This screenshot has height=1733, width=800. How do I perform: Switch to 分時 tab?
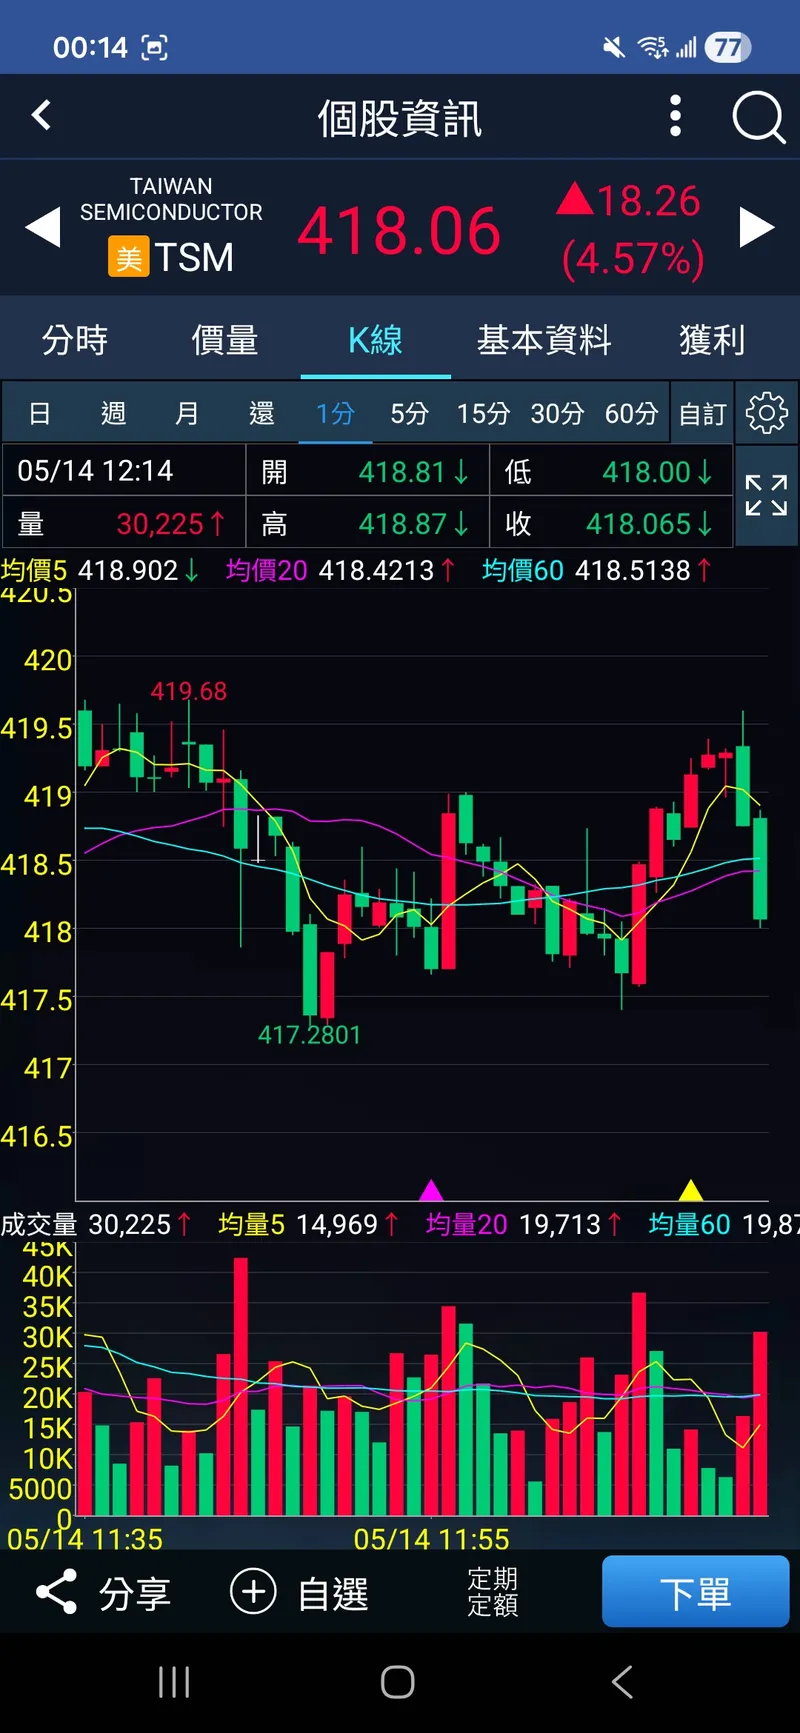pyautogui.click(x=75, y=340)
